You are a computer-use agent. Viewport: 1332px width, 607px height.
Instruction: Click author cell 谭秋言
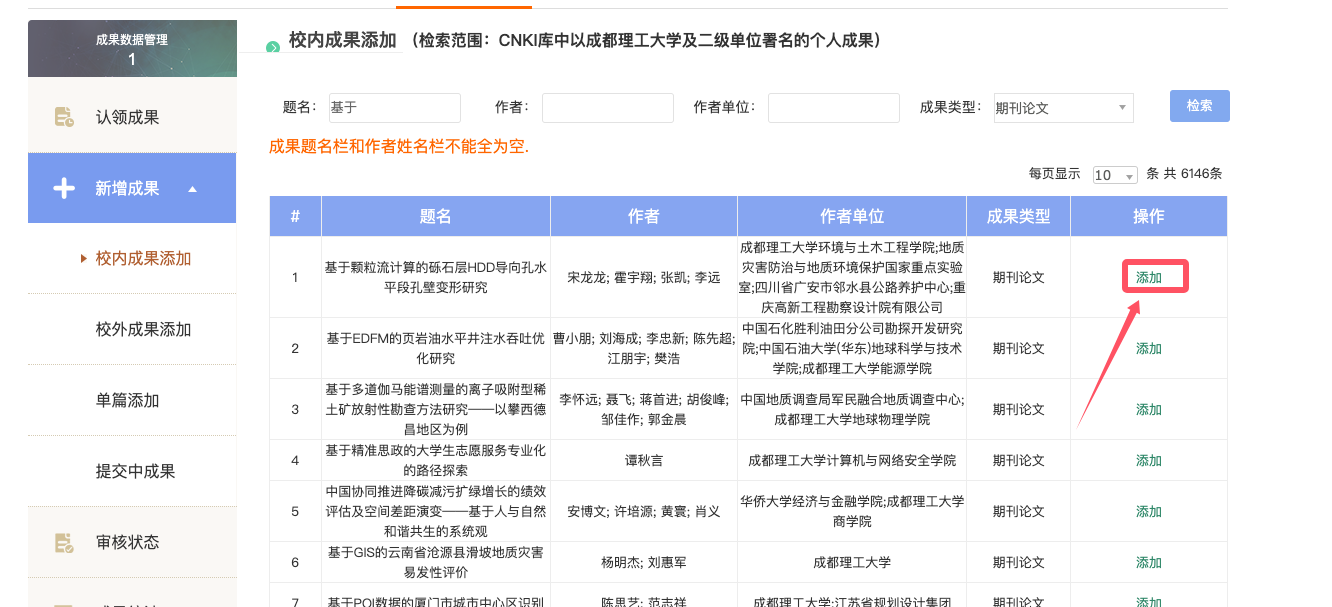[643, 461]
